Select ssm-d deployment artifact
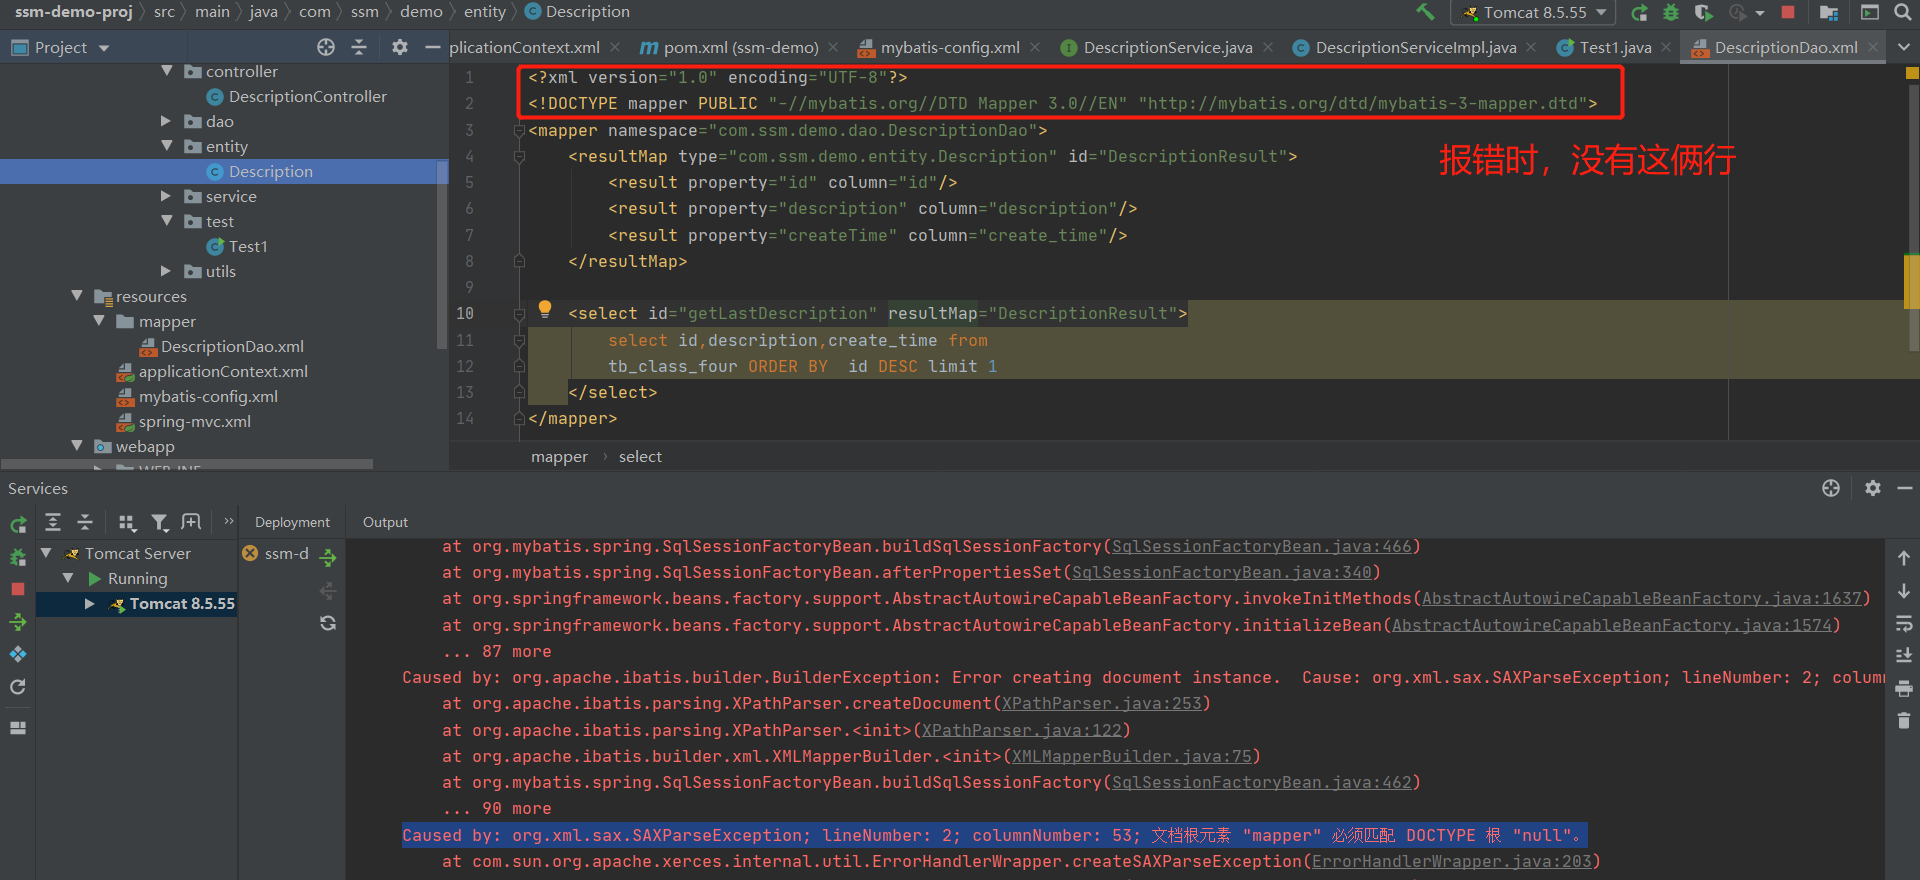 point(276,553)
